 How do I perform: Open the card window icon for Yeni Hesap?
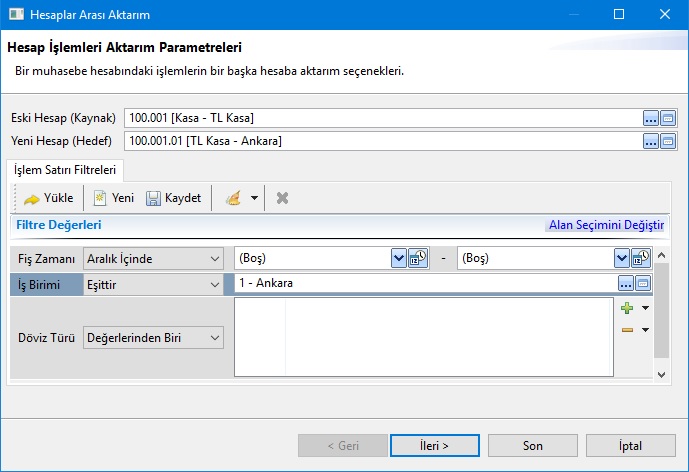[668, 141]
